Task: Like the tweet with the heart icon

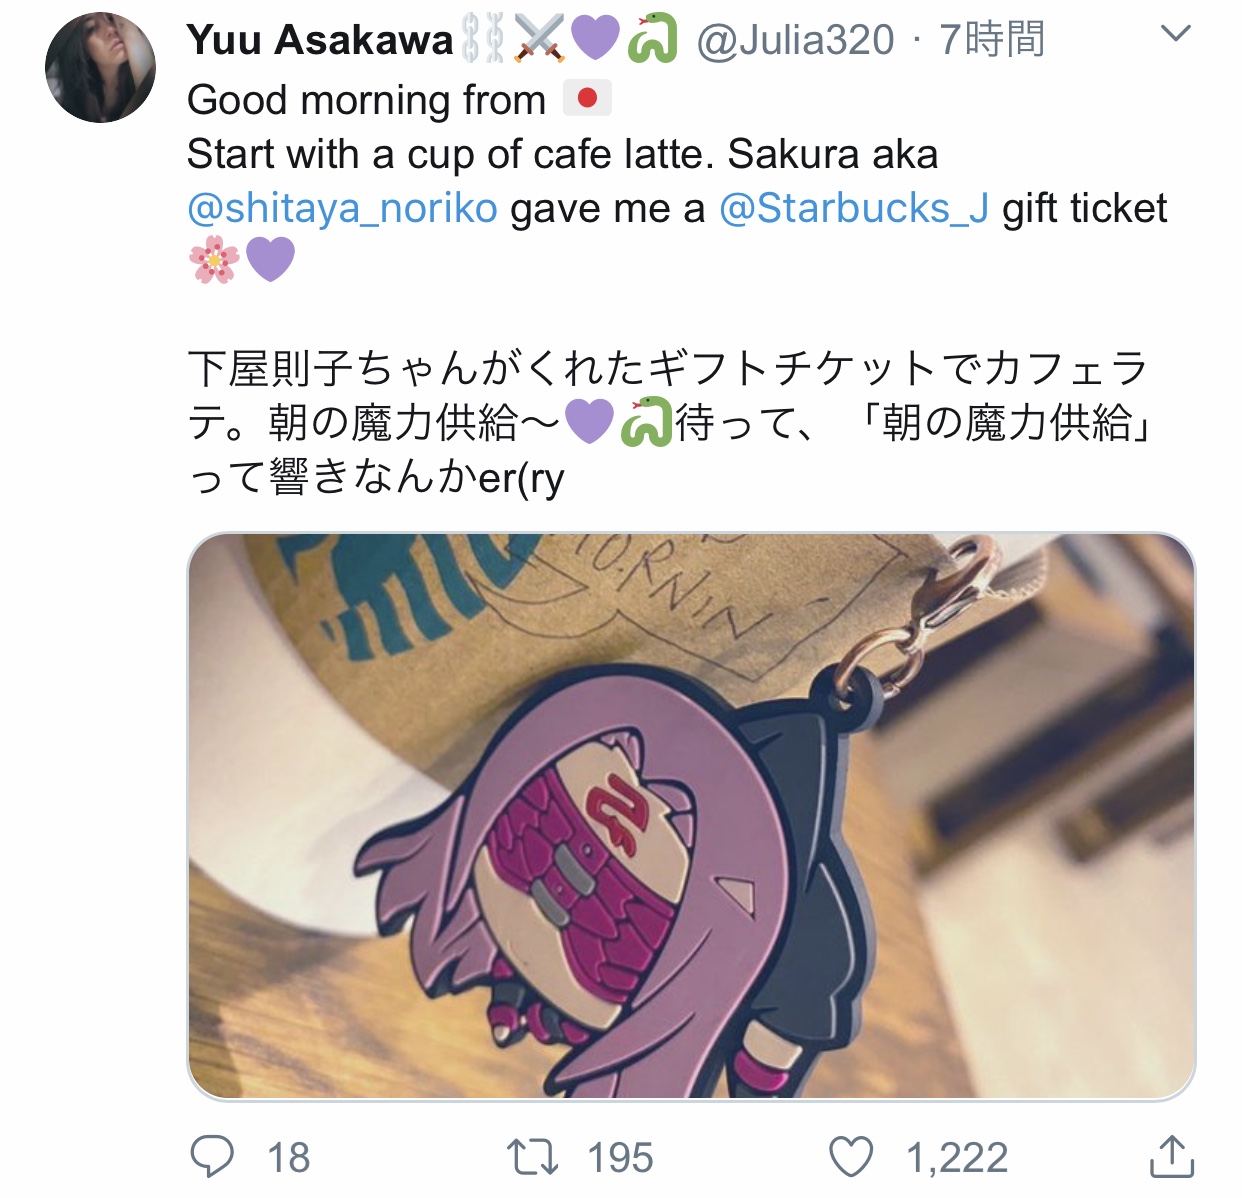Action: (x=852, y=1157)
